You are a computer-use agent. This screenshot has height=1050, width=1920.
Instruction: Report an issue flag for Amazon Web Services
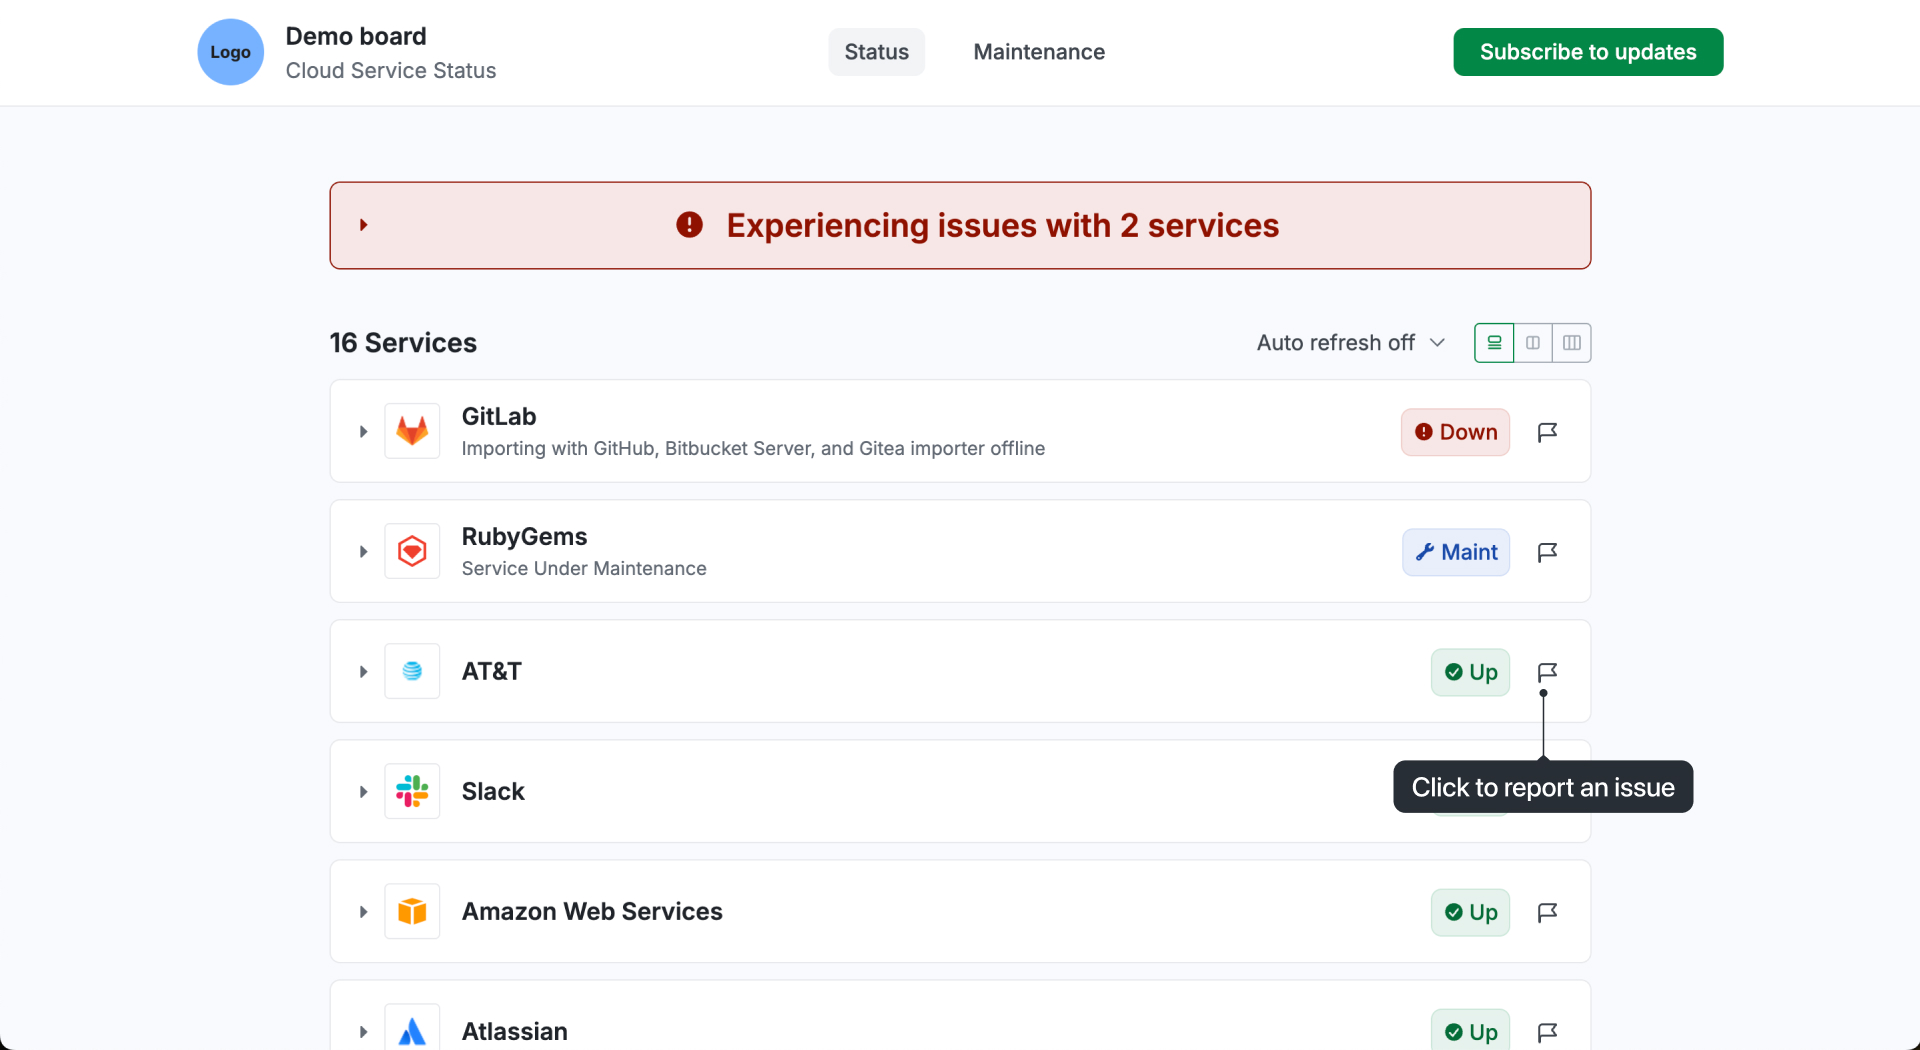click(x=1547, y=912)
